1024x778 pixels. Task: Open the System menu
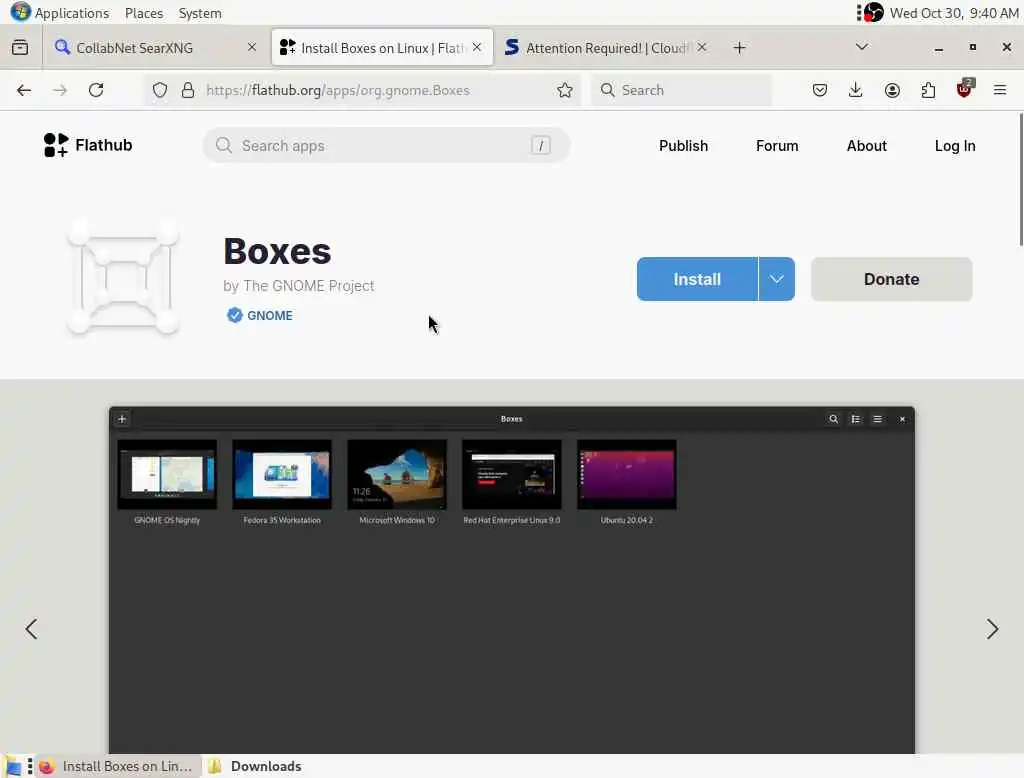coord(200,13)
